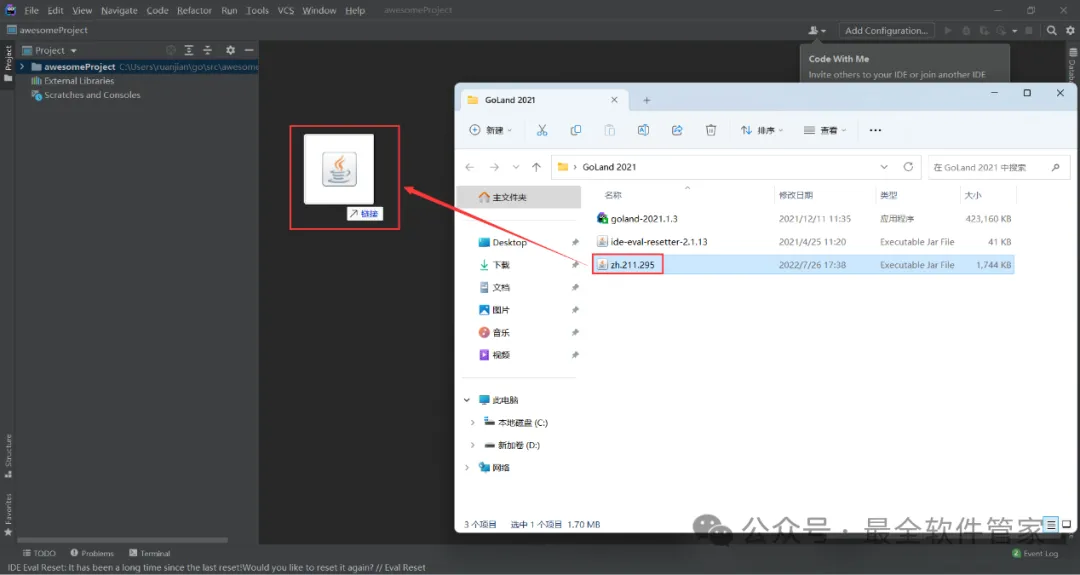
Task: Click the Structure vertical sidebar tab
Action: [8, 456]
